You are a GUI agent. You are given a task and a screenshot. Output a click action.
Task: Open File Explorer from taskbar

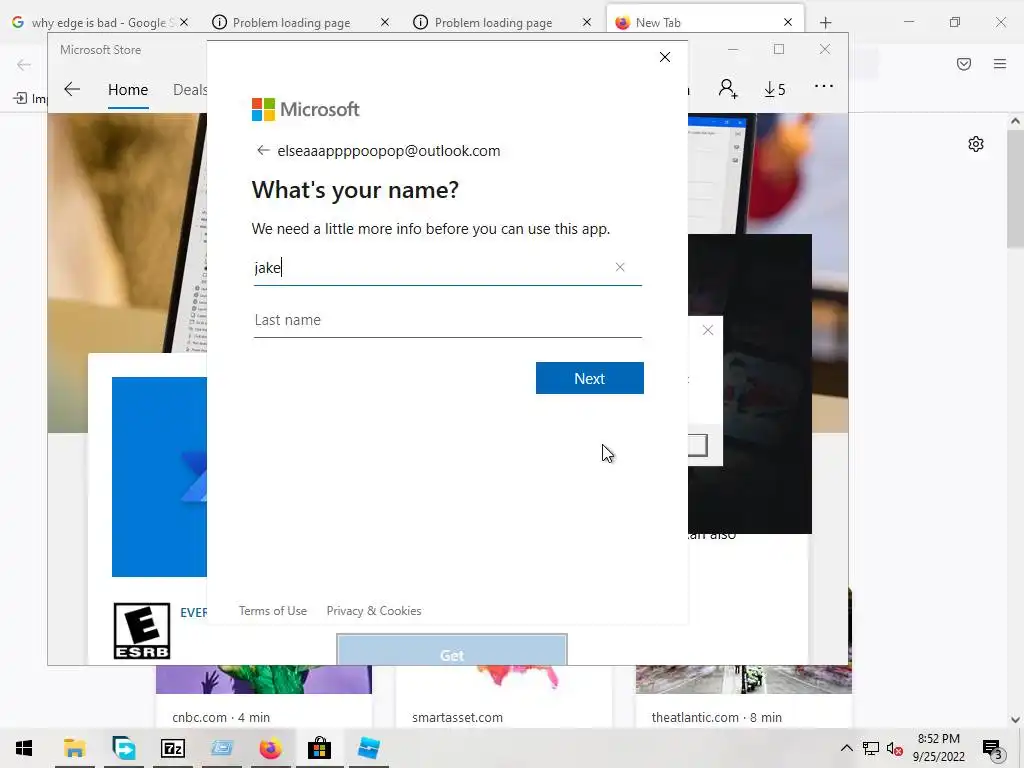tap(74, 748)
